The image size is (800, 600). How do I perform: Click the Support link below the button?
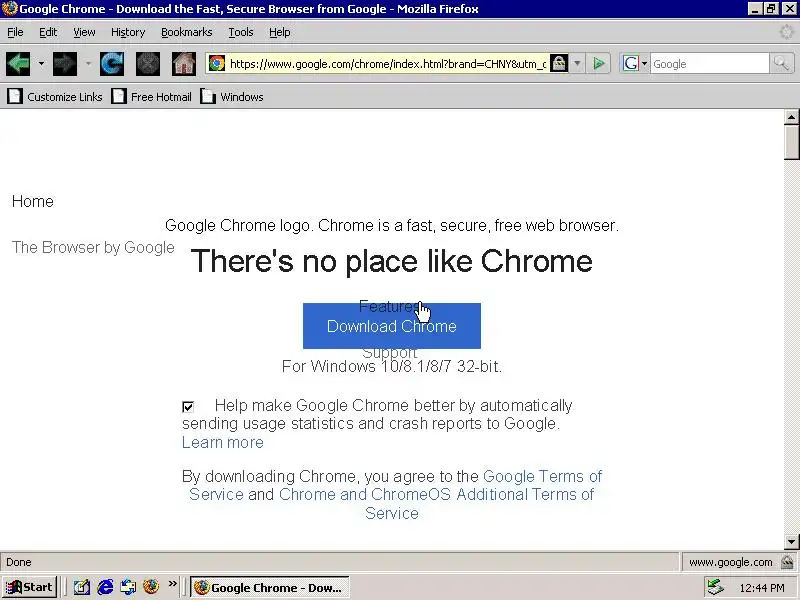[x=390, y=353]
